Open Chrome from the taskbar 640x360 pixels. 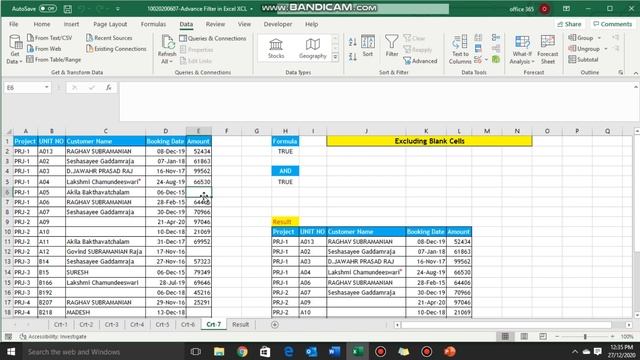(x=242, y=351)
